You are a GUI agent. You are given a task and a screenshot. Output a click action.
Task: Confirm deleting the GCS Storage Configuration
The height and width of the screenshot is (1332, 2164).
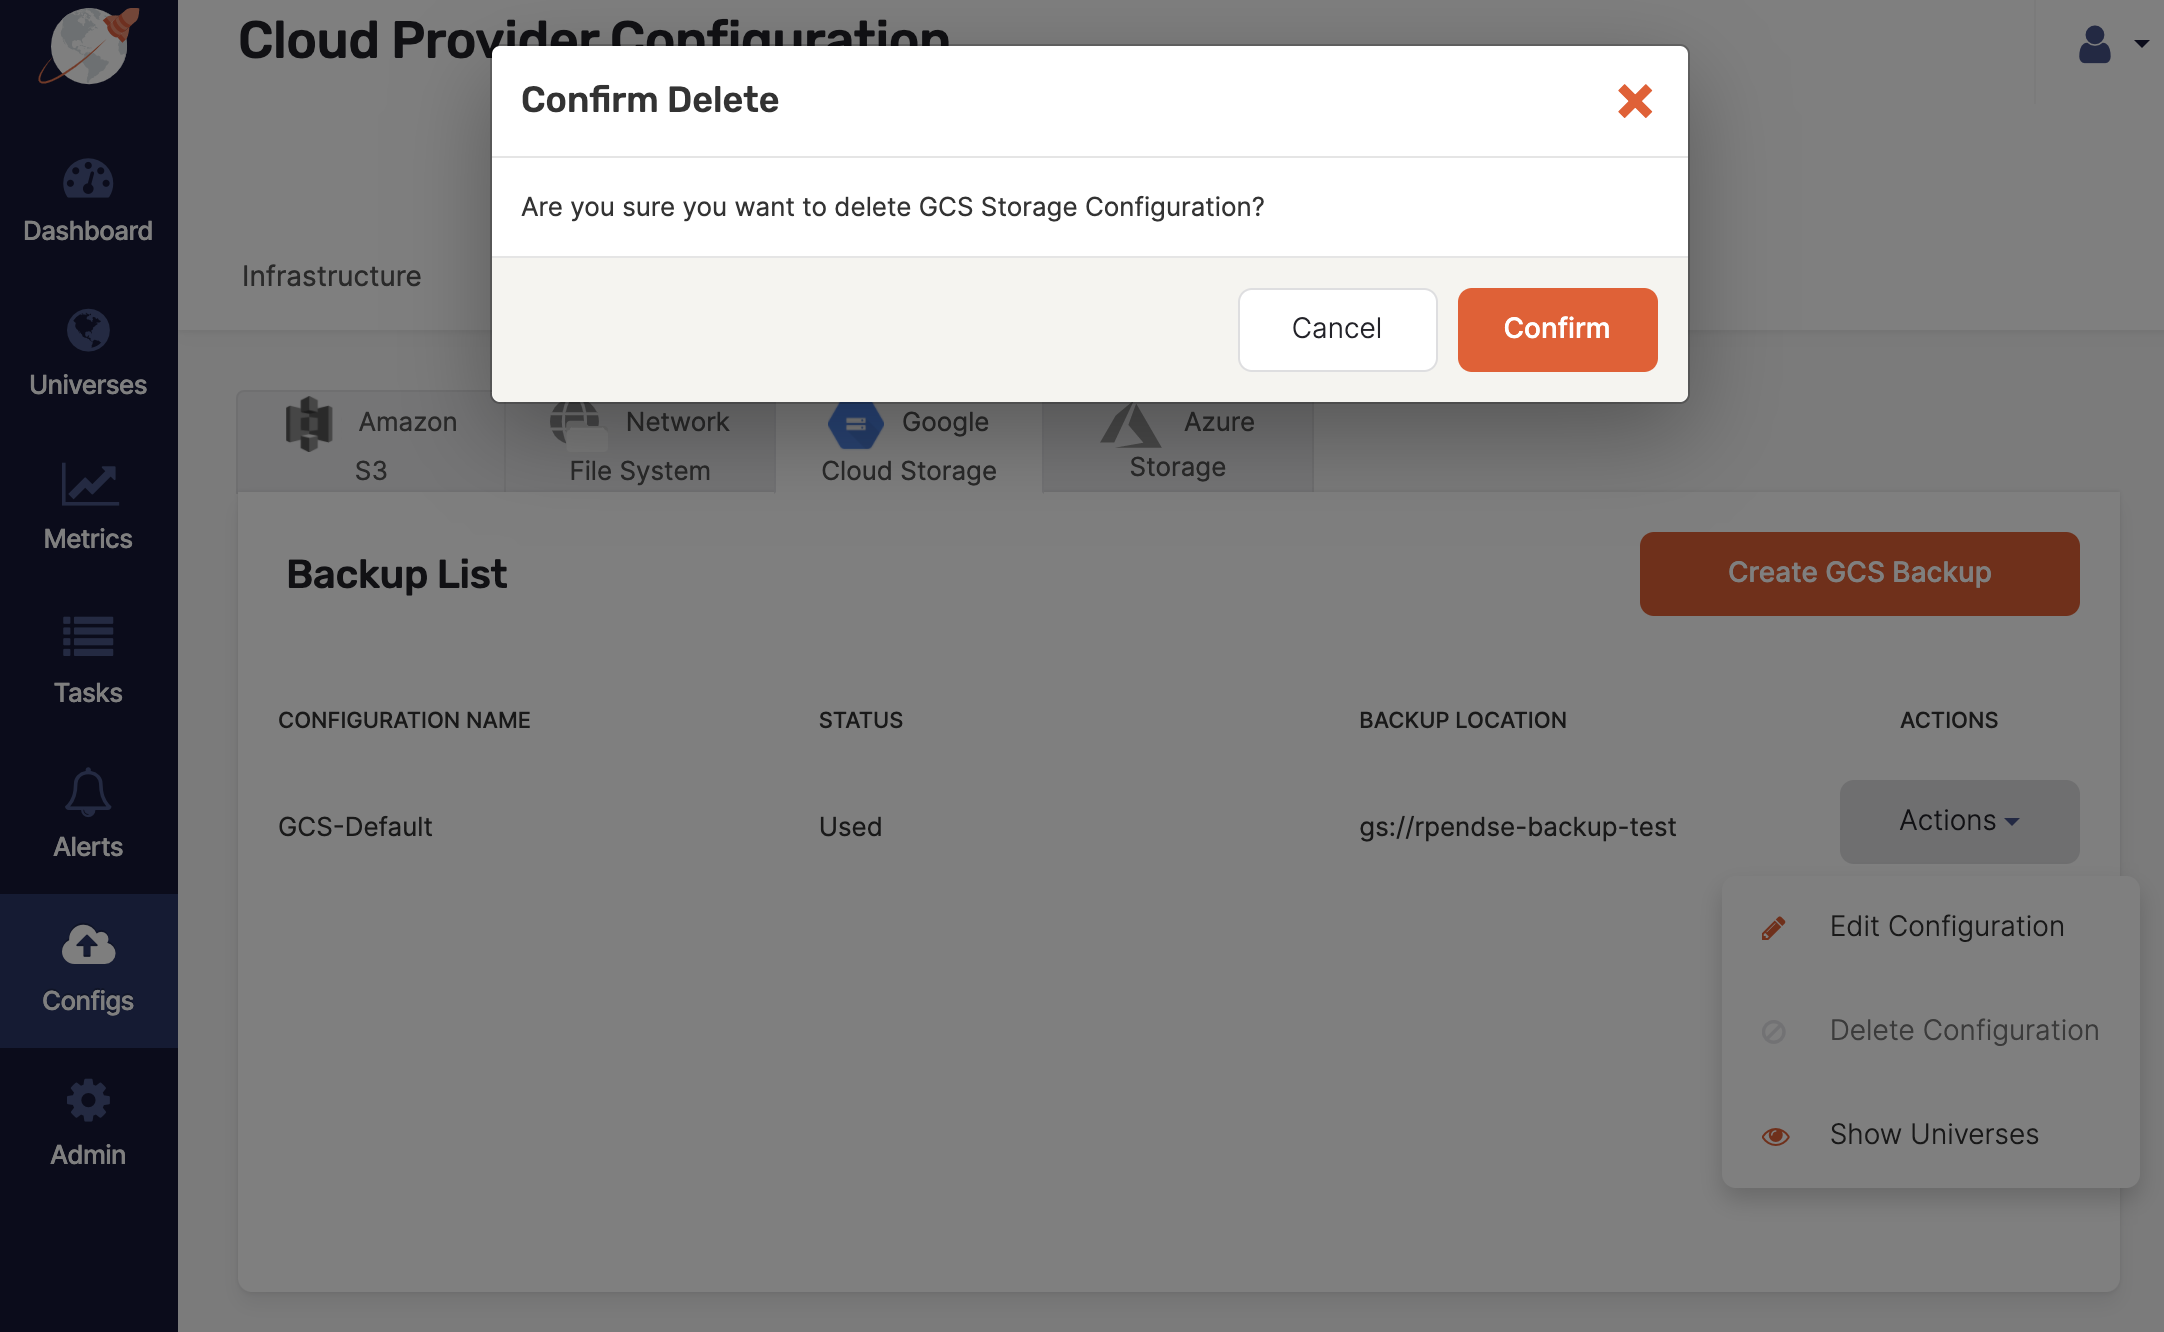click(x=1556, y=329)
